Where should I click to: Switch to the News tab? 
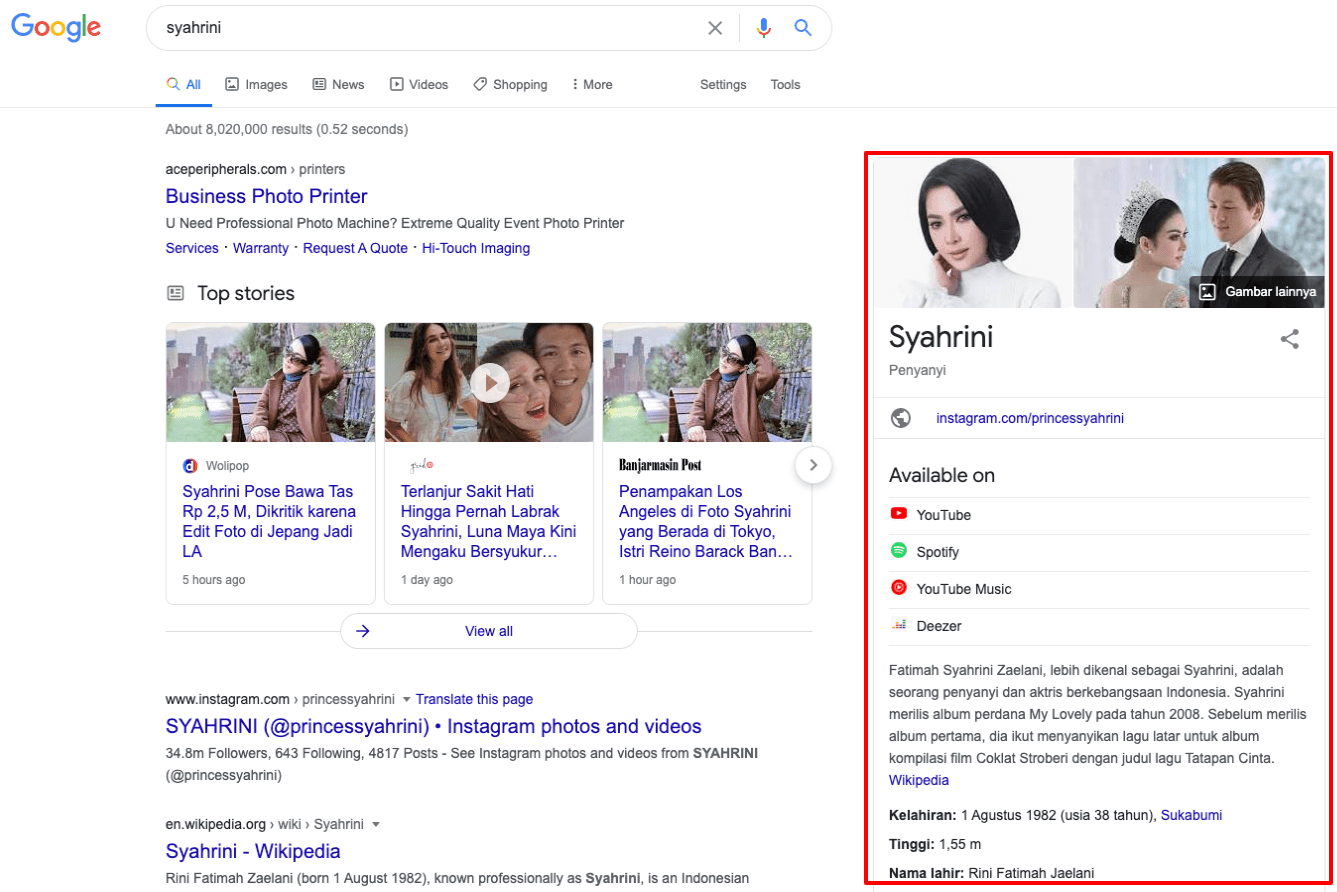tap(338, 85)
